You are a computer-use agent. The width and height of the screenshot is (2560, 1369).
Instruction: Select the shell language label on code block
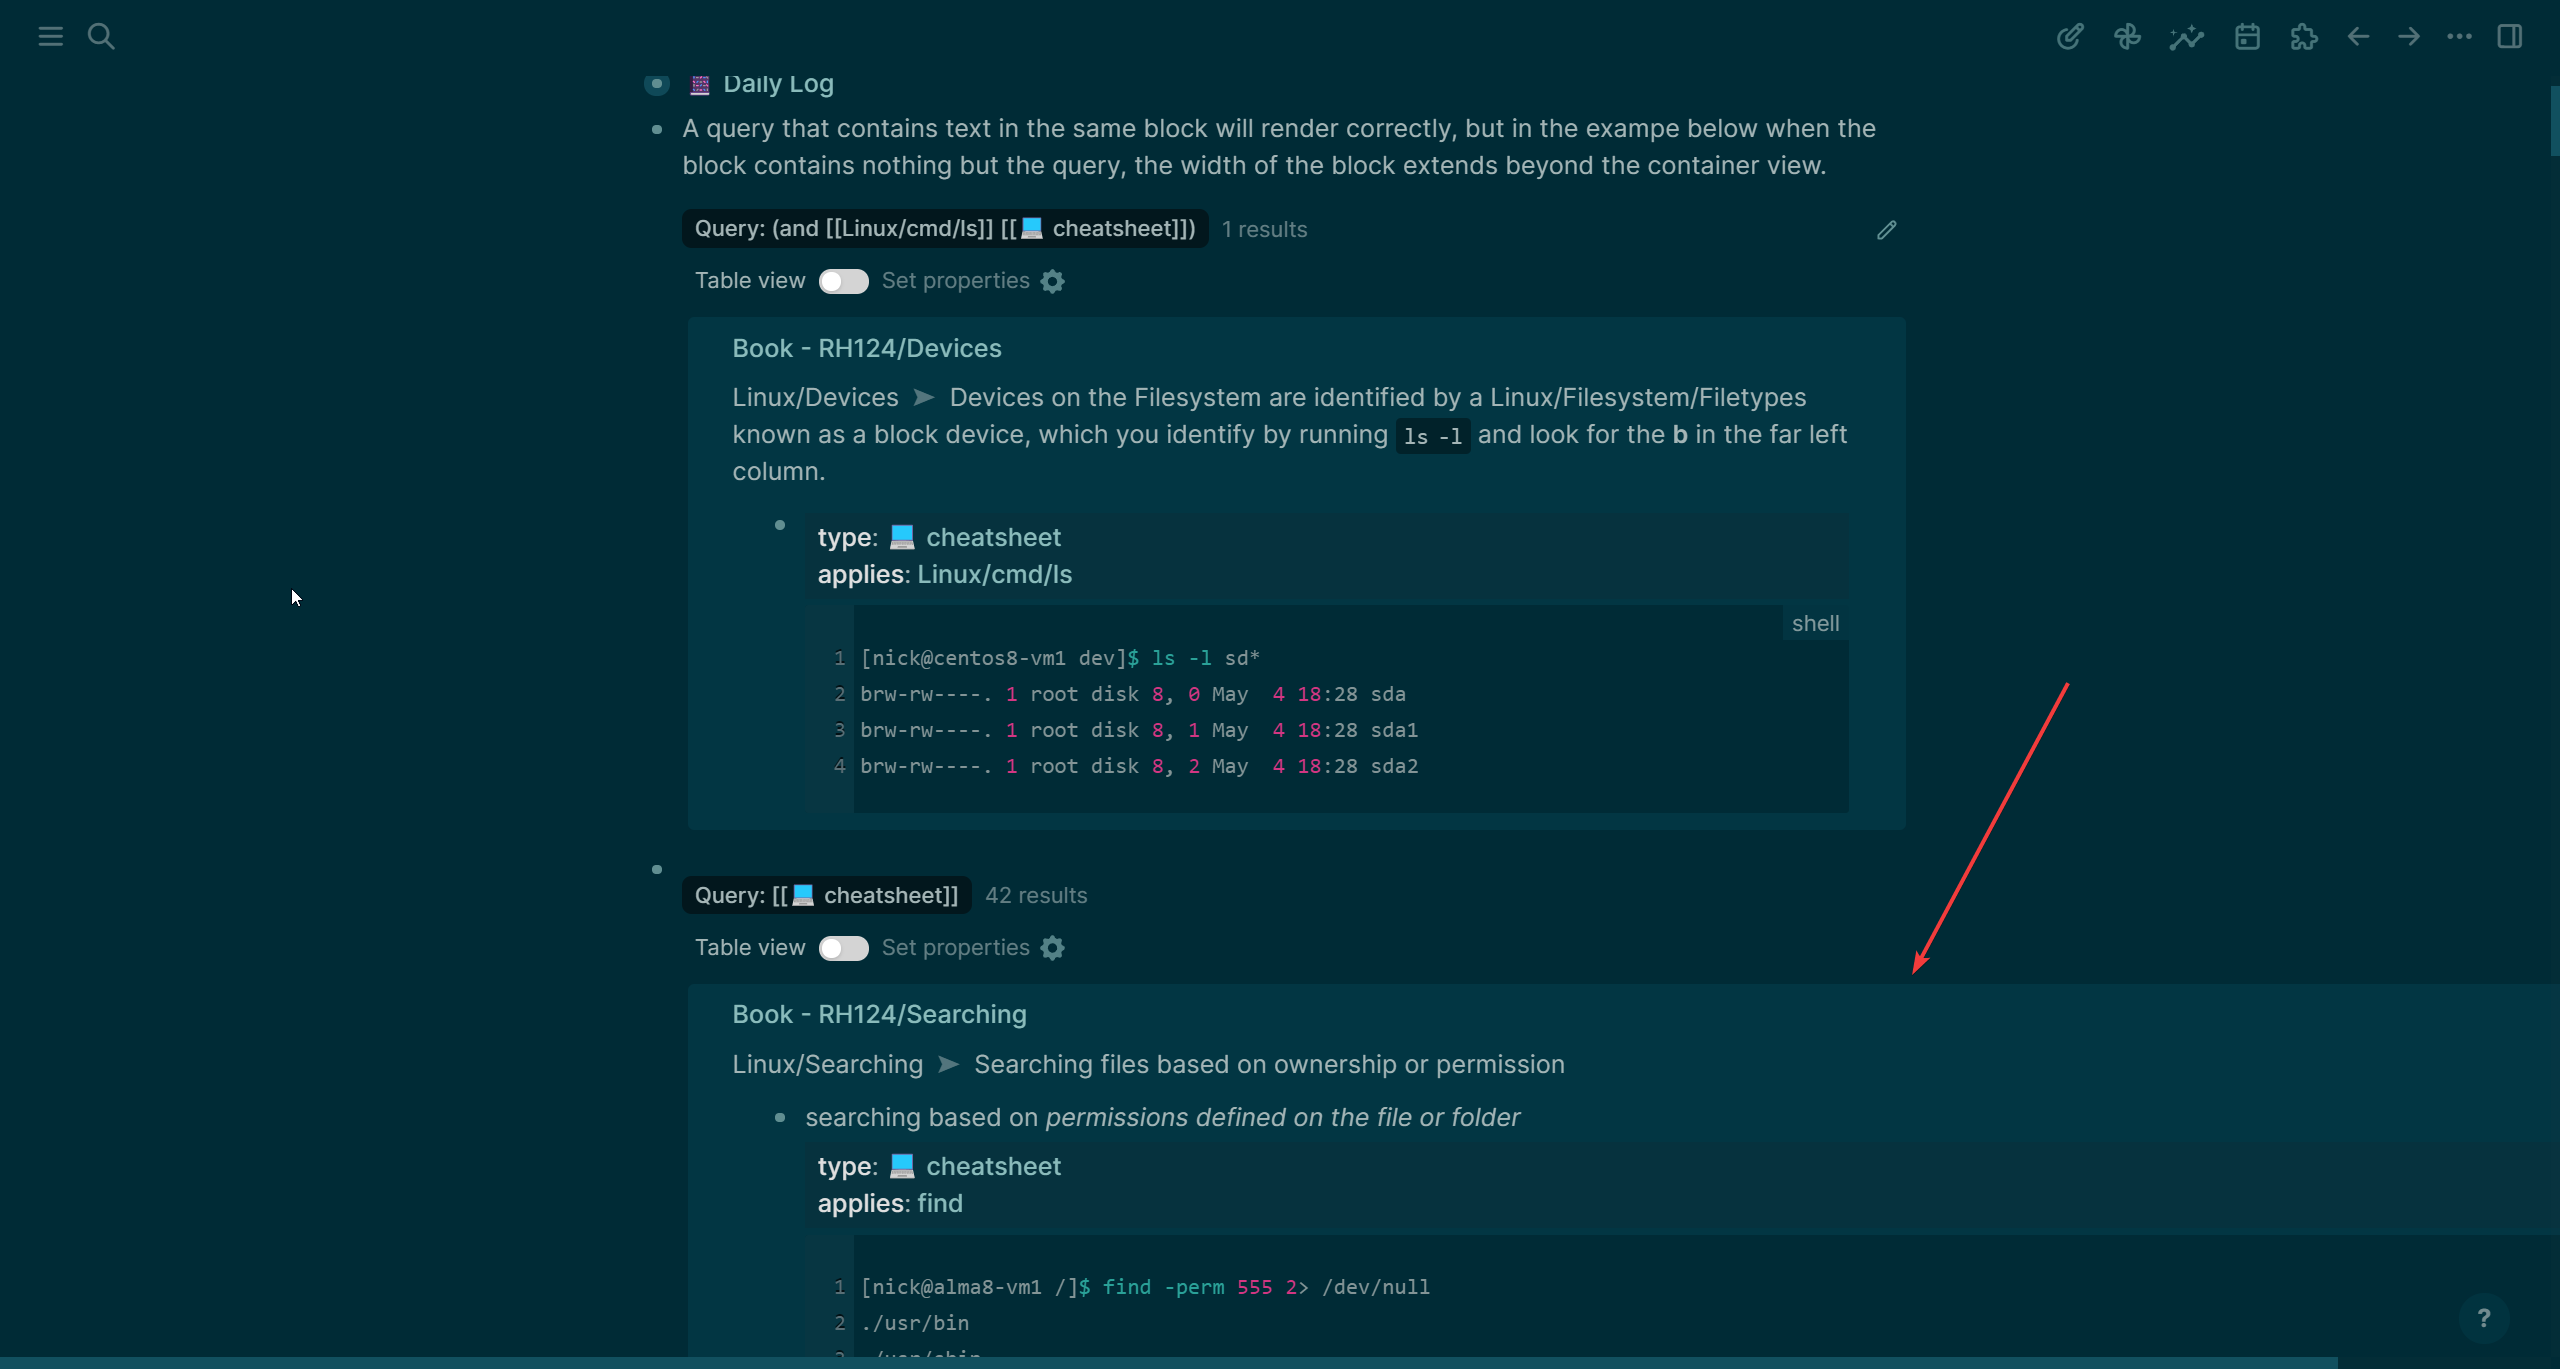click(1815, 623)
